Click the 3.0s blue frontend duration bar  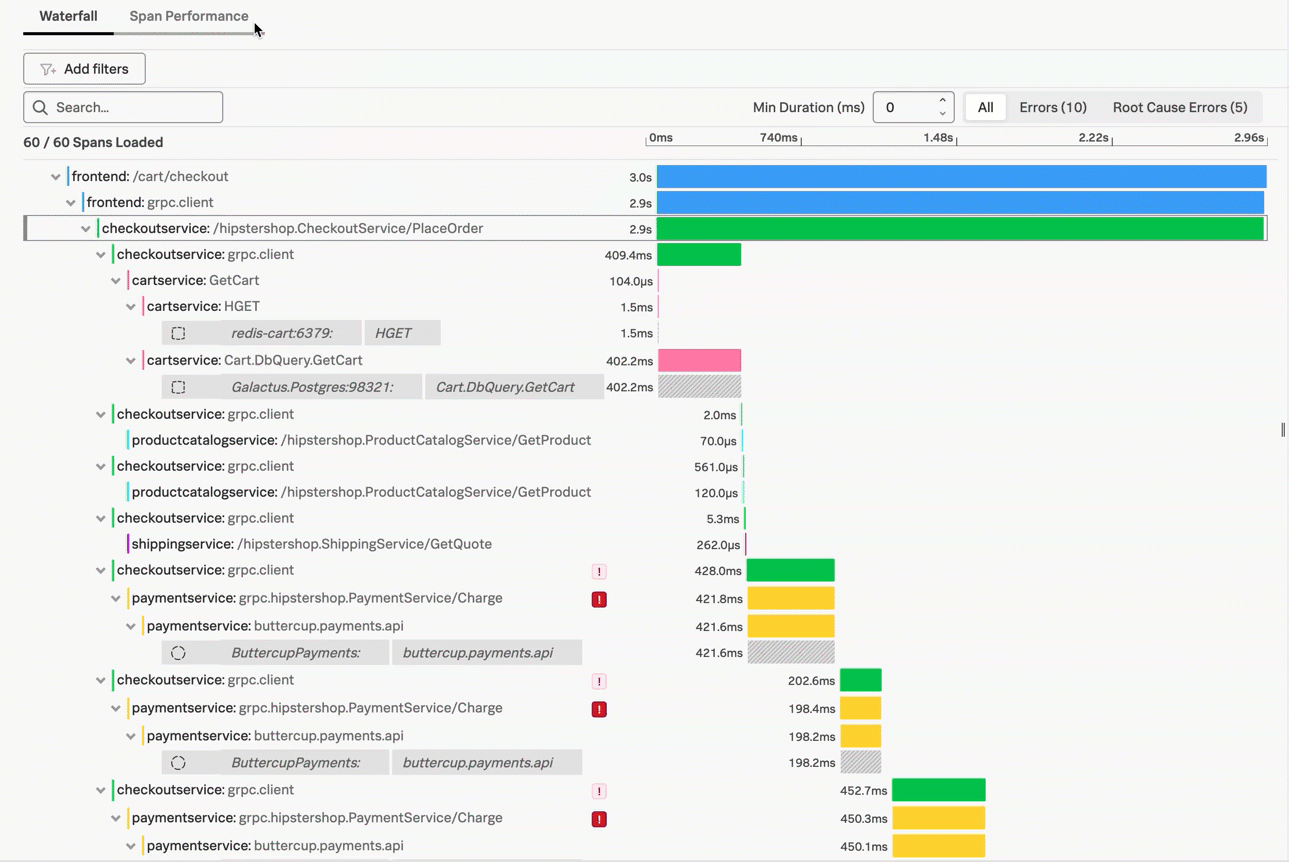(x=961, y=177)
